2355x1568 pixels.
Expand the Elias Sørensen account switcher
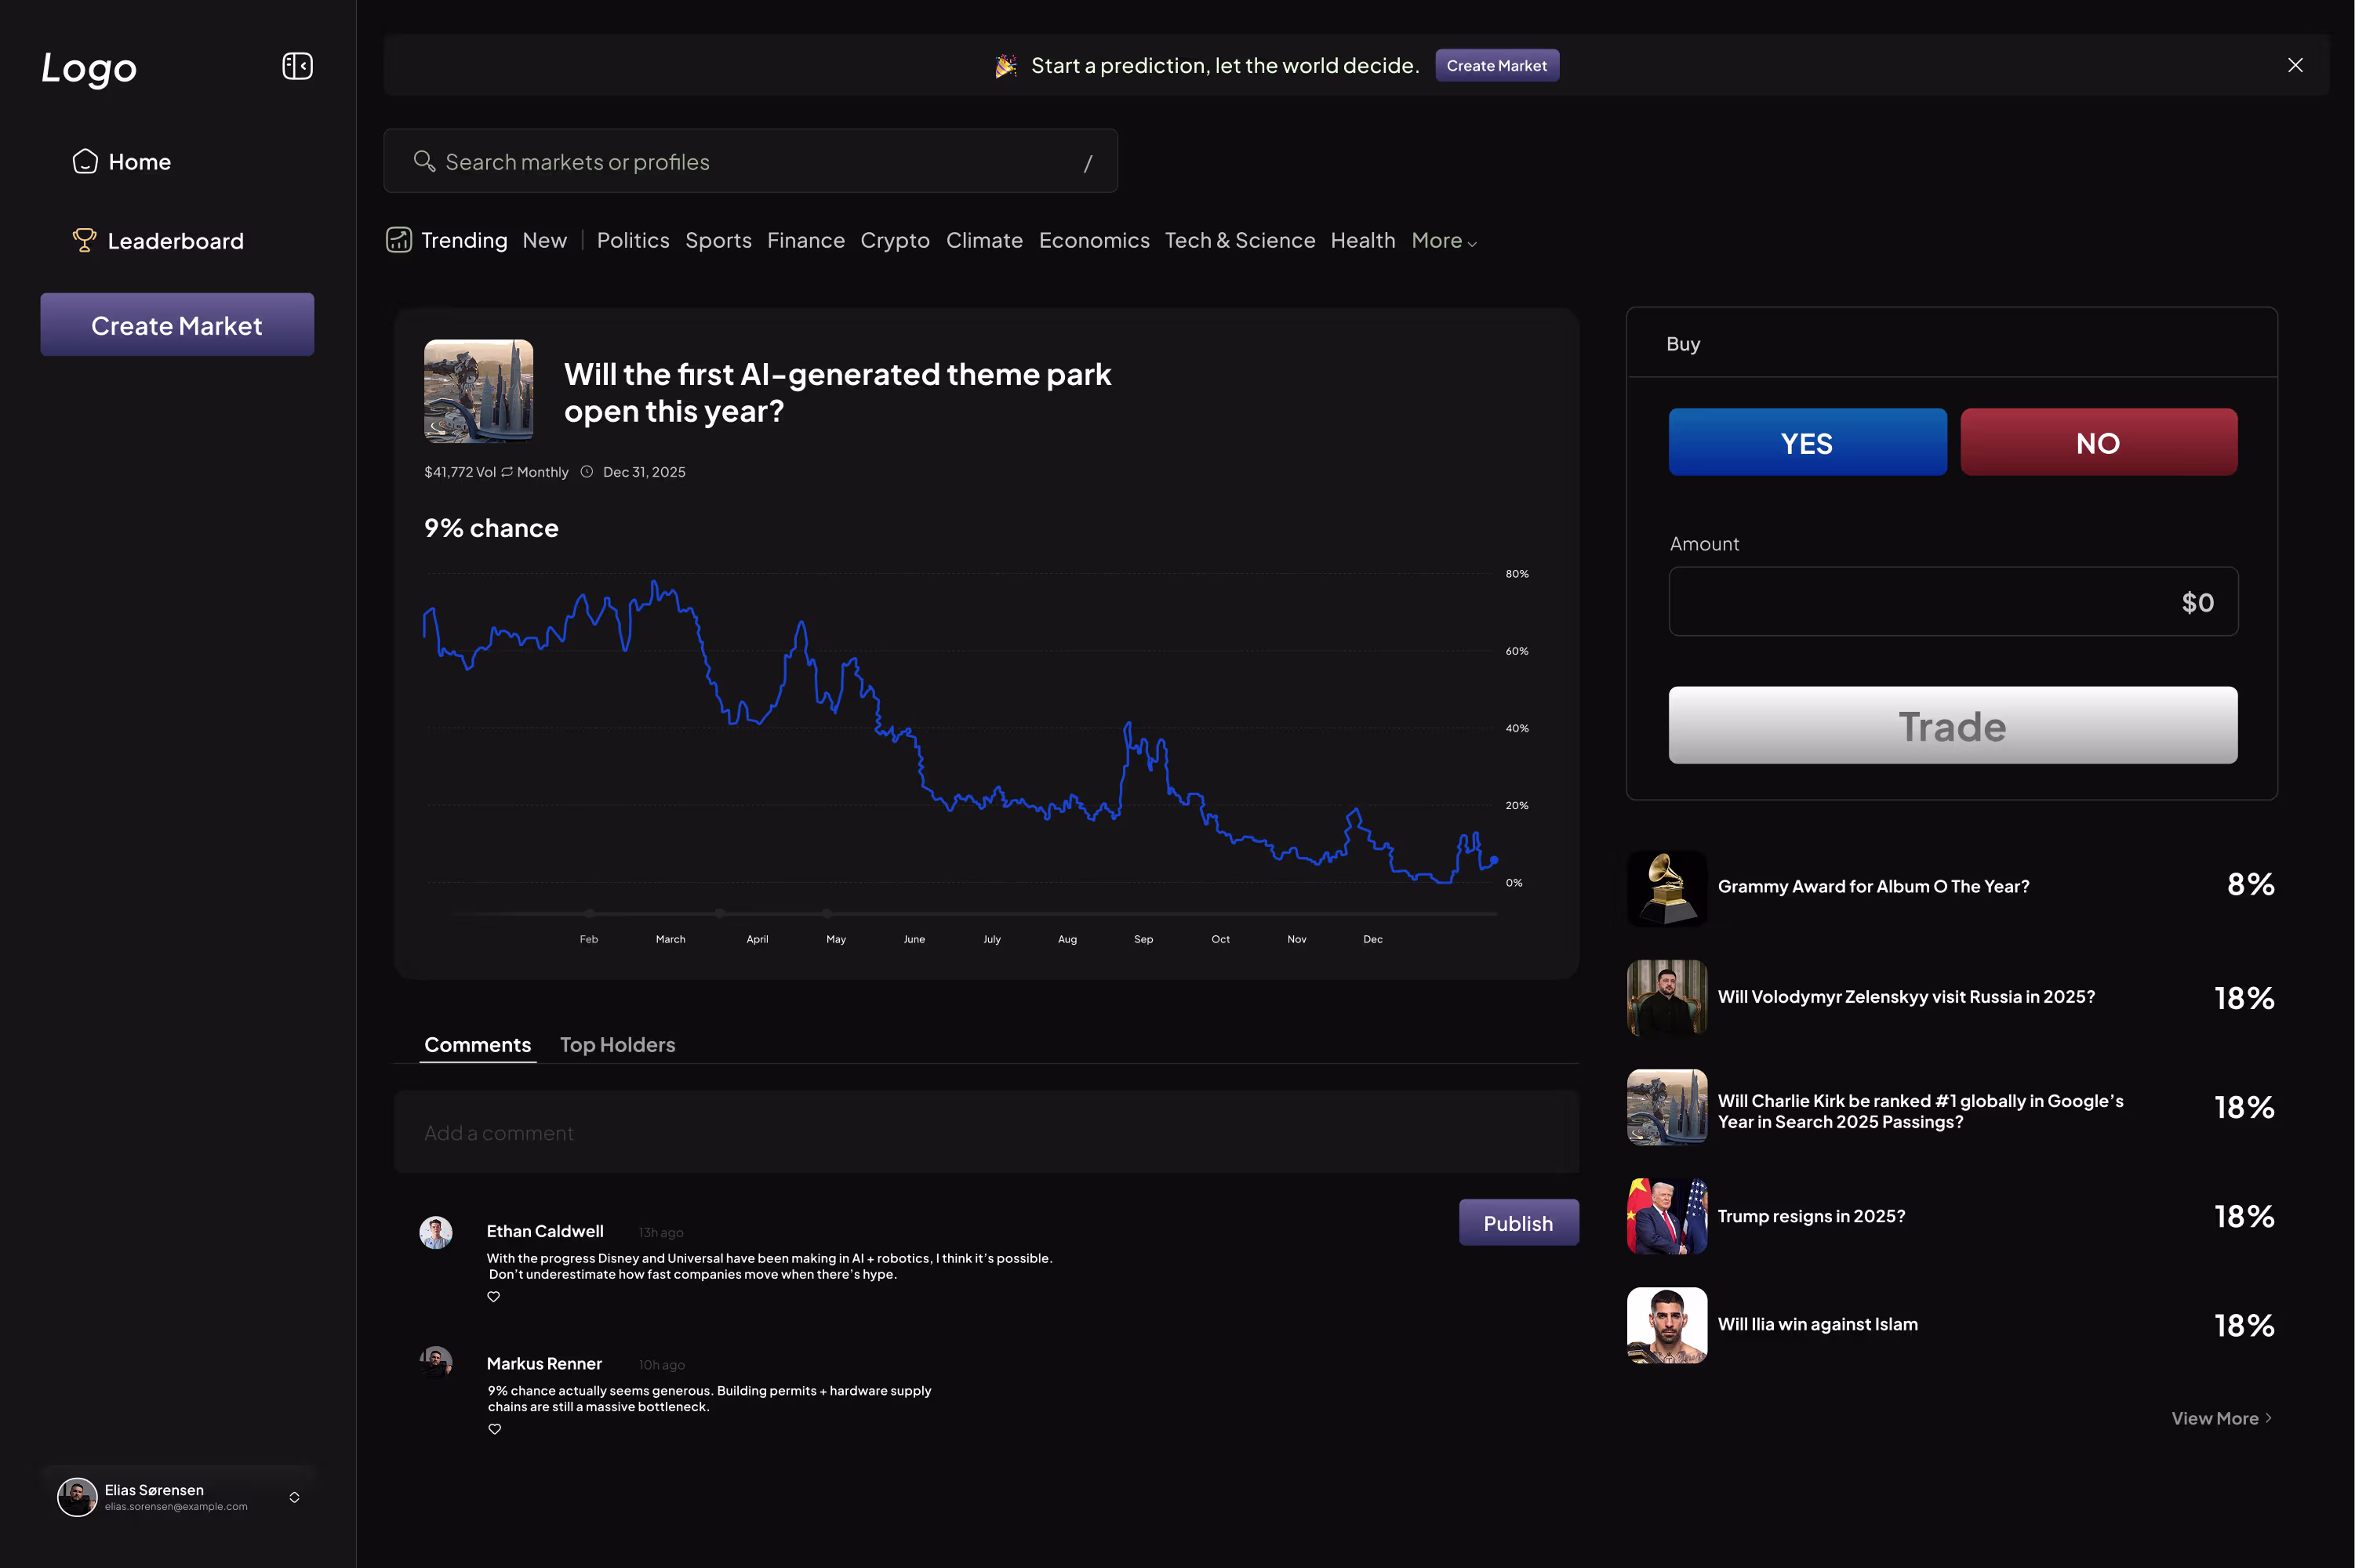294,1497
